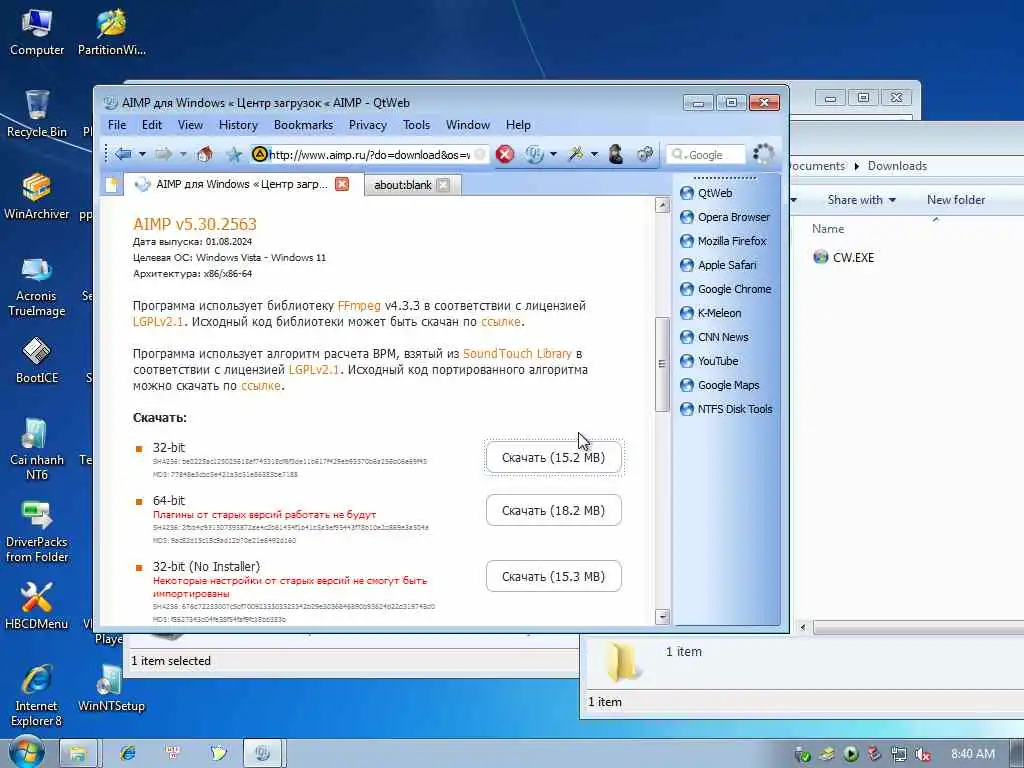Open the Computer desktop icon
The height and width of the screenshot is (768, 1024).
37,33
